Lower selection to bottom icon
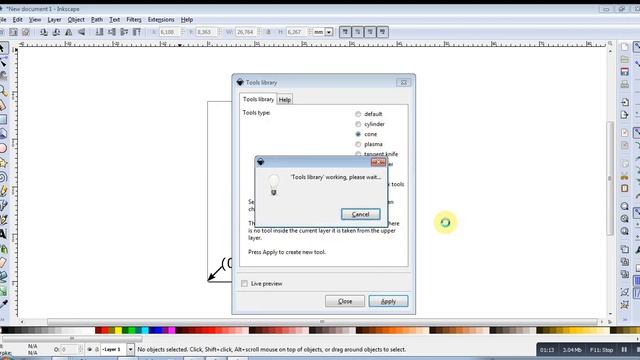This screenshot has width=640, height=360. (x=99, y=32)
